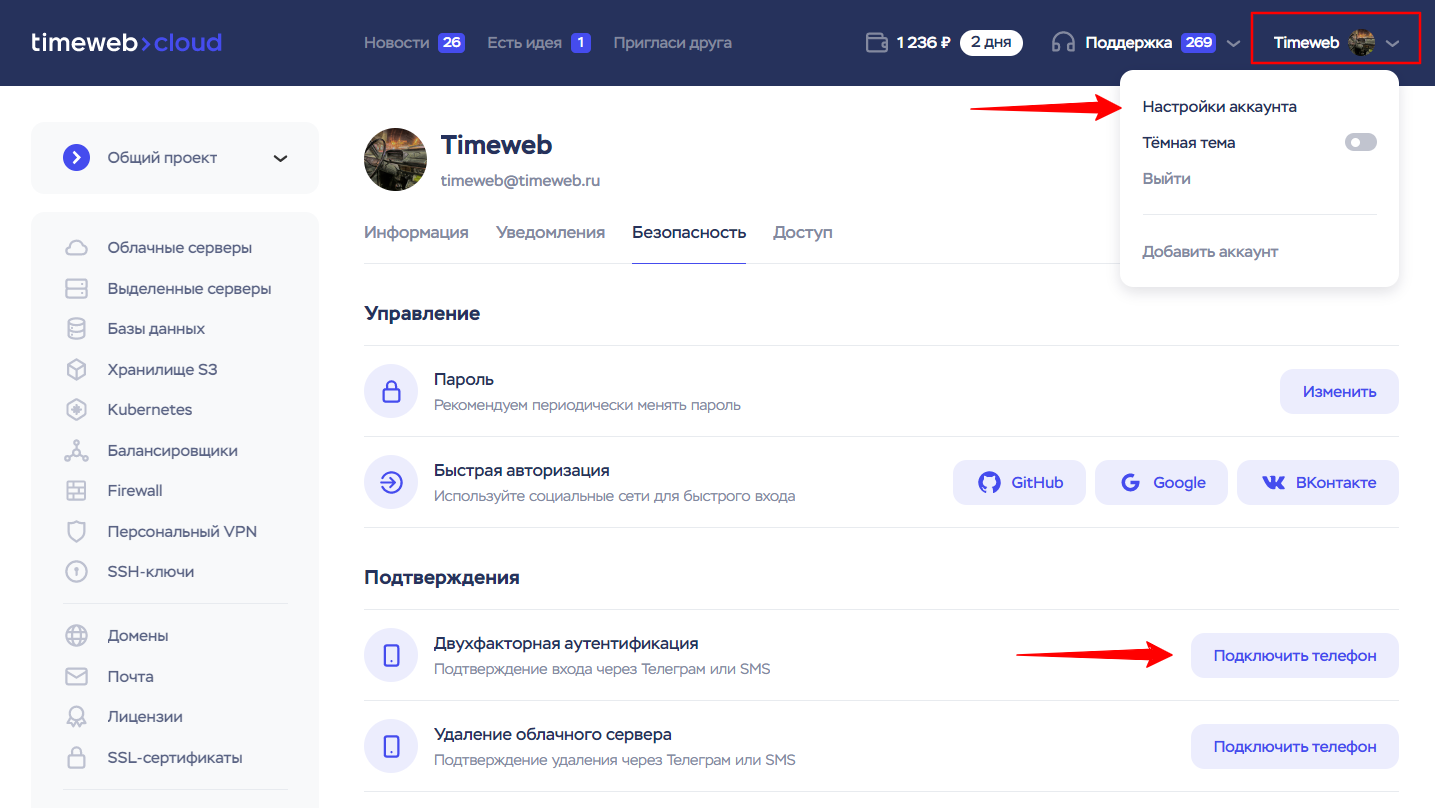Collapse the Timeweb account menu chevron
This screenshot has height=808, width=1435.
[x=1393, y=43]
